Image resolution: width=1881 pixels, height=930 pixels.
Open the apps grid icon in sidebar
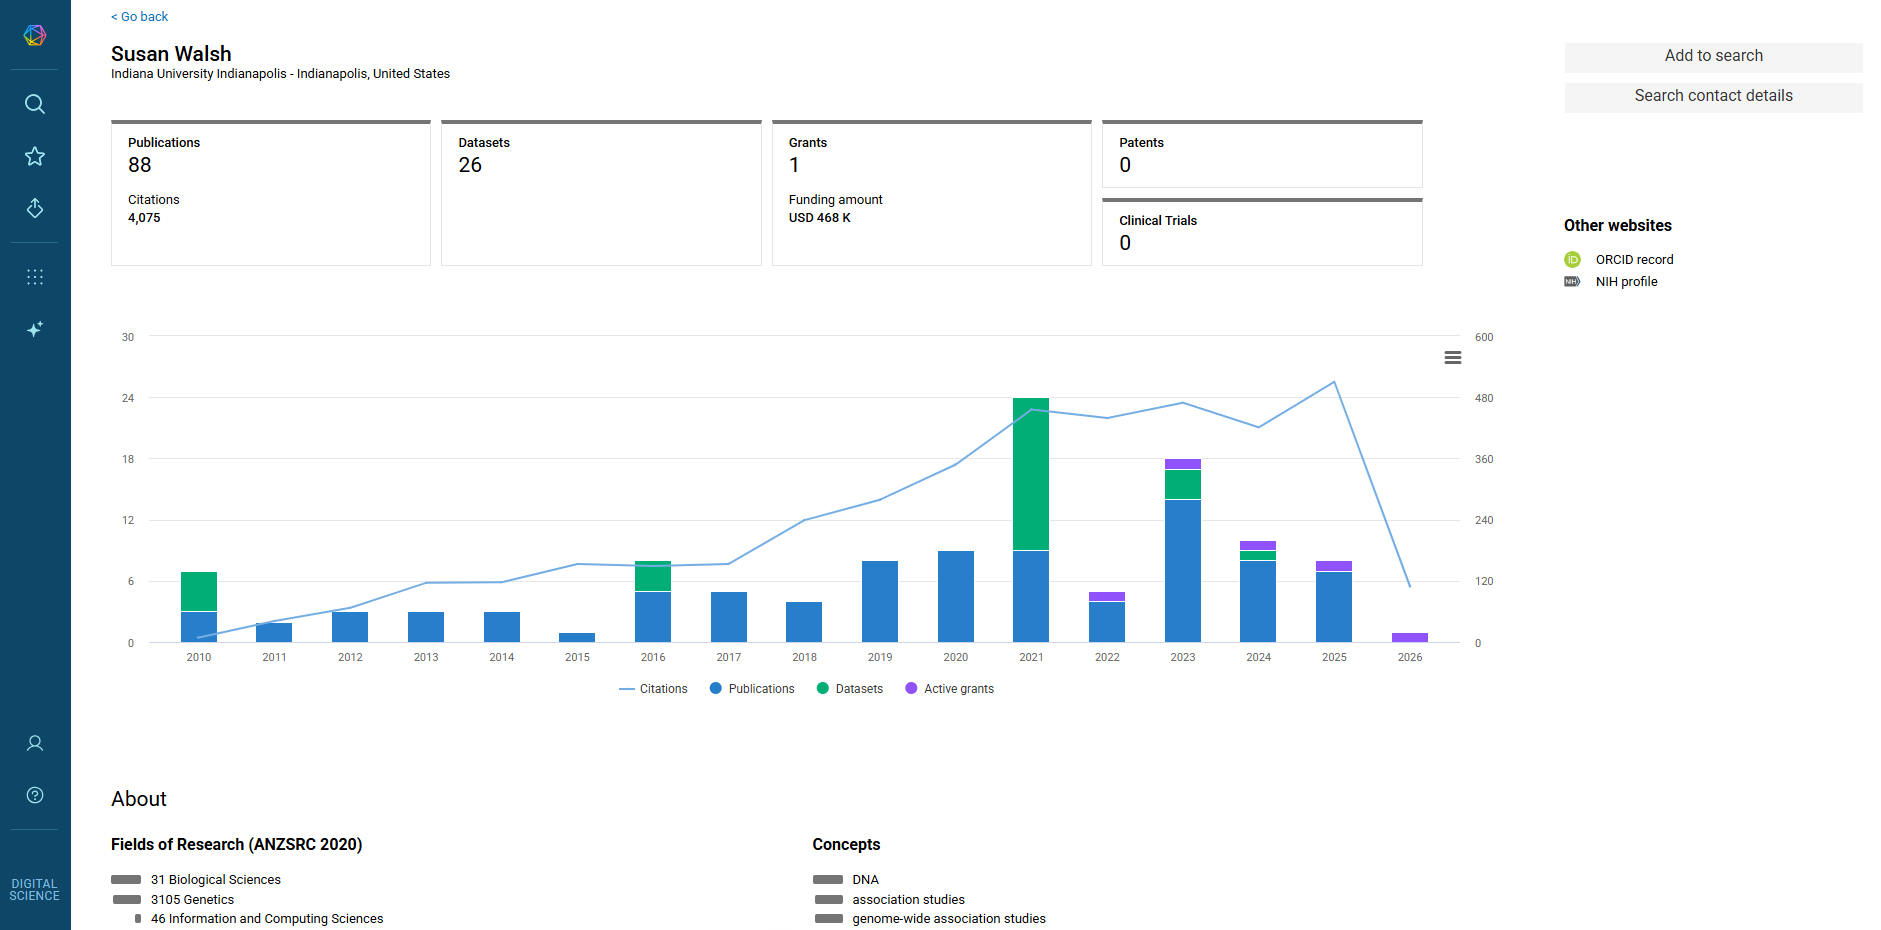[x=34, y=277]
